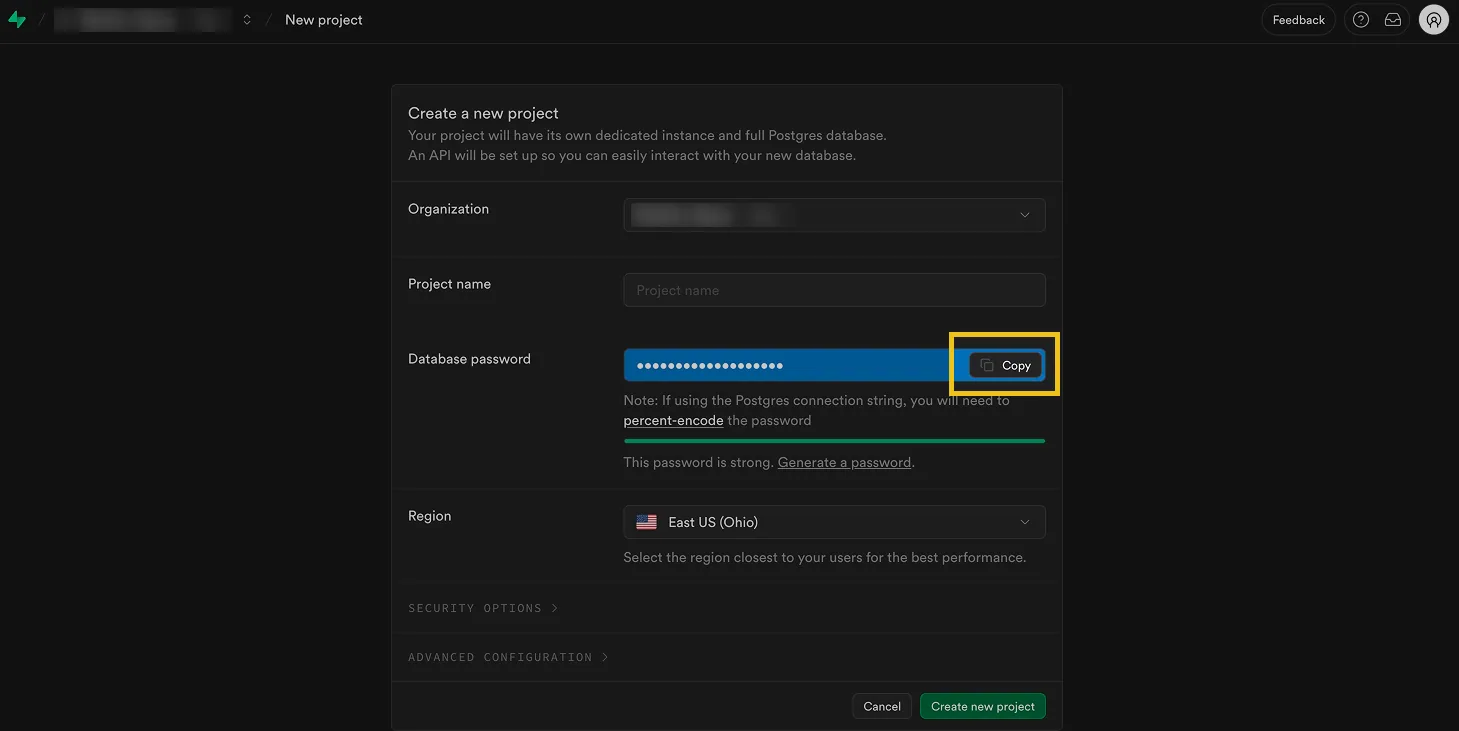1459x731 pixels.
Task: Click the Database password label
Action: tap(469, 359)
